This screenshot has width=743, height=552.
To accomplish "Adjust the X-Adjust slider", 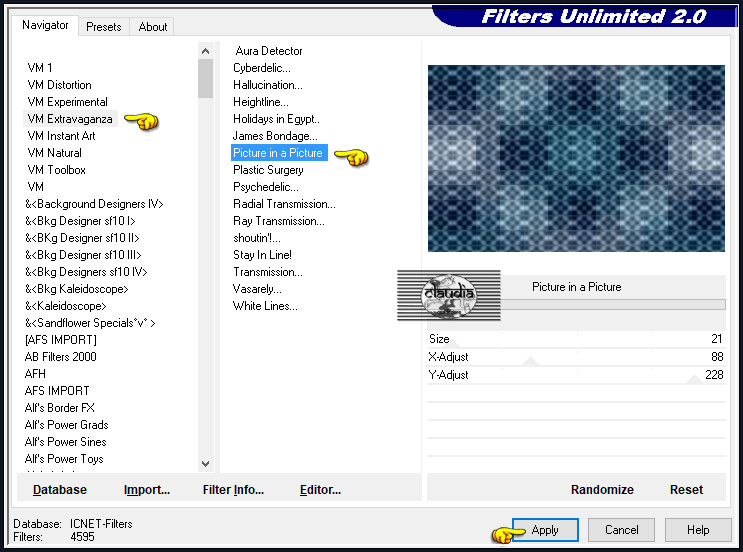I will tap(576, 357).
